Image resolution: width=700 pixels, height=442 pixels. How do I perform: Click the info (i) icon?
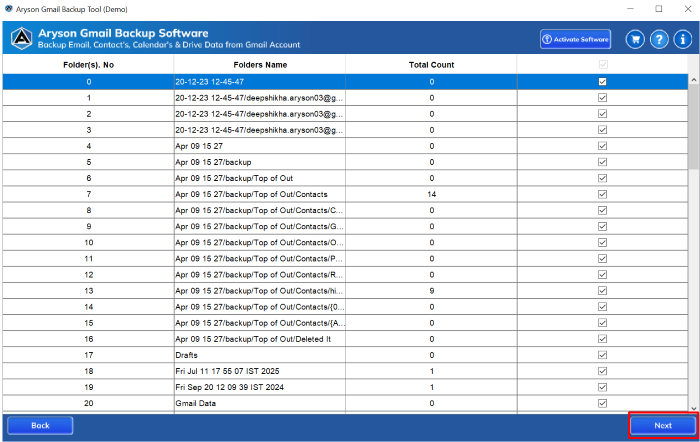(682, 39)
